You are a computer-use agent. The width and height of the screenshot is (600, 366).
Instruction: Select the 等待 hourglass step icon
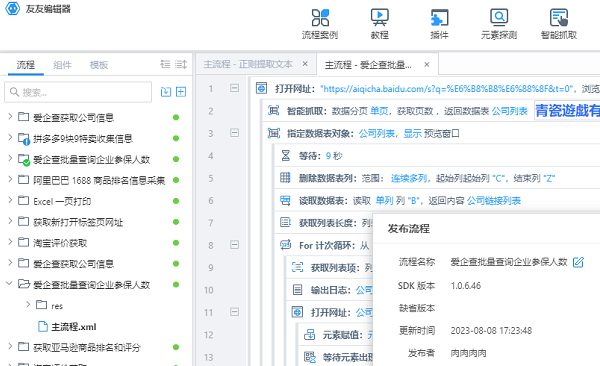click(285, 155)
